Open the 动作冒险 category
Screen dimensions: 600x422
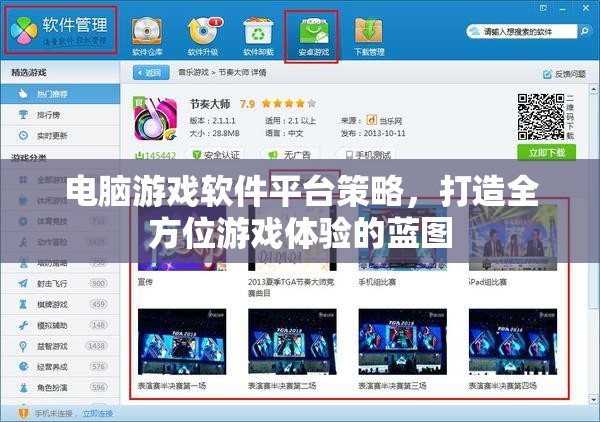(x=60, y=242)
